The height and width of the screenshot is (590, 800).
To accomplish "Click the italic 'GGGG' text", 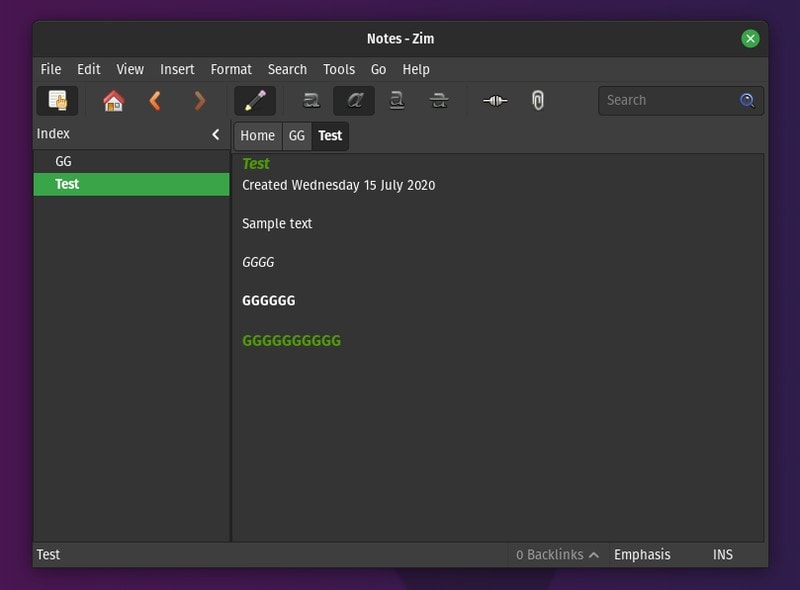I will pos(258,262).
